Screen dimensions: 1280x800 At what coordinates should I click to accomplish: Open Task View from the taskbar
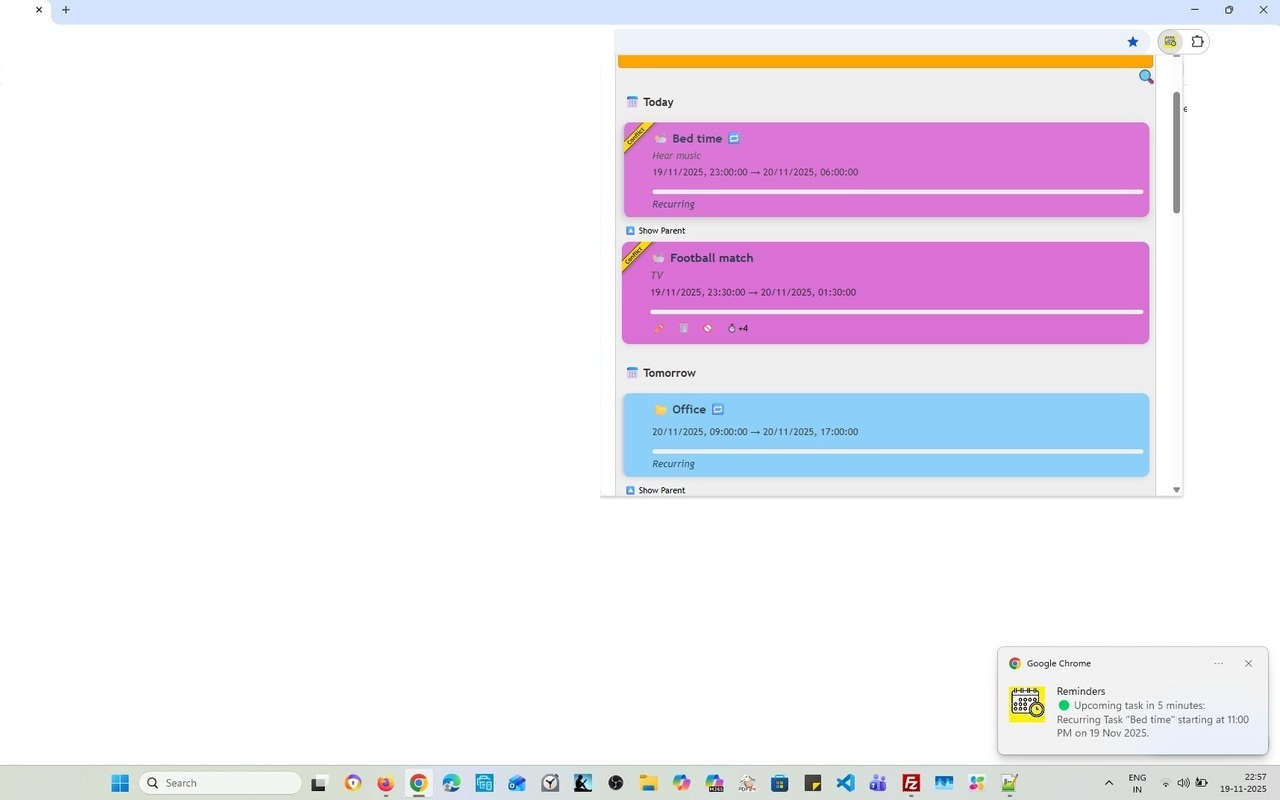coord(319,783)
